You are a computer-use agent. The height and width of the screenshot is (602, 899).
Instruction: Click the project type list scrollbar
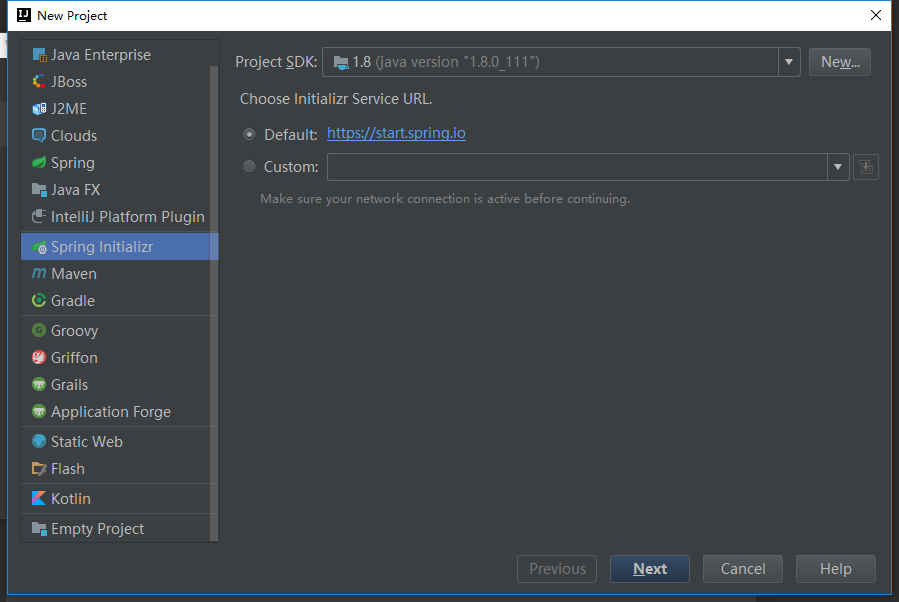(x=214, y=303)
